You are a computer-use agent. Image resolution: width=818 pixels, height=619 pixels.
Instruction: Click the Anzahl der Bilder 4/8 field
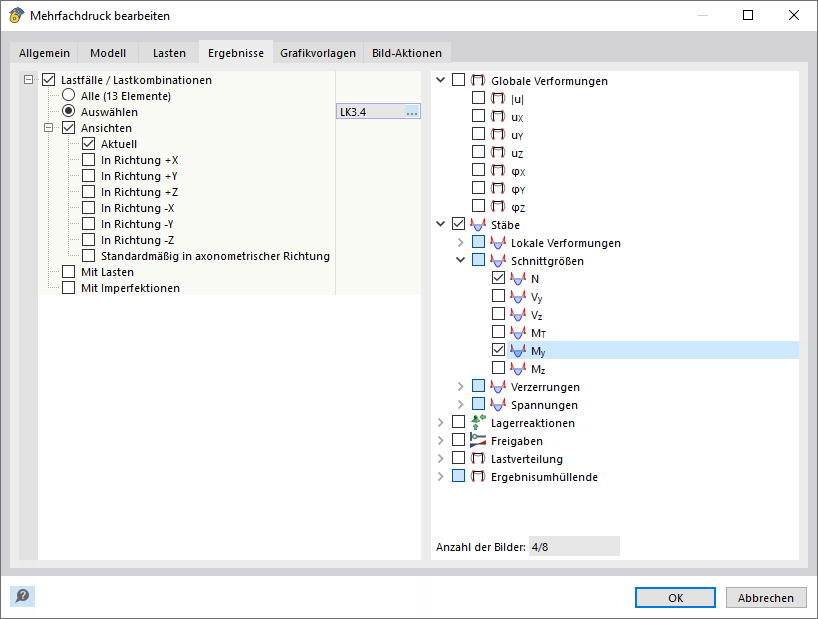click(574, 547)
